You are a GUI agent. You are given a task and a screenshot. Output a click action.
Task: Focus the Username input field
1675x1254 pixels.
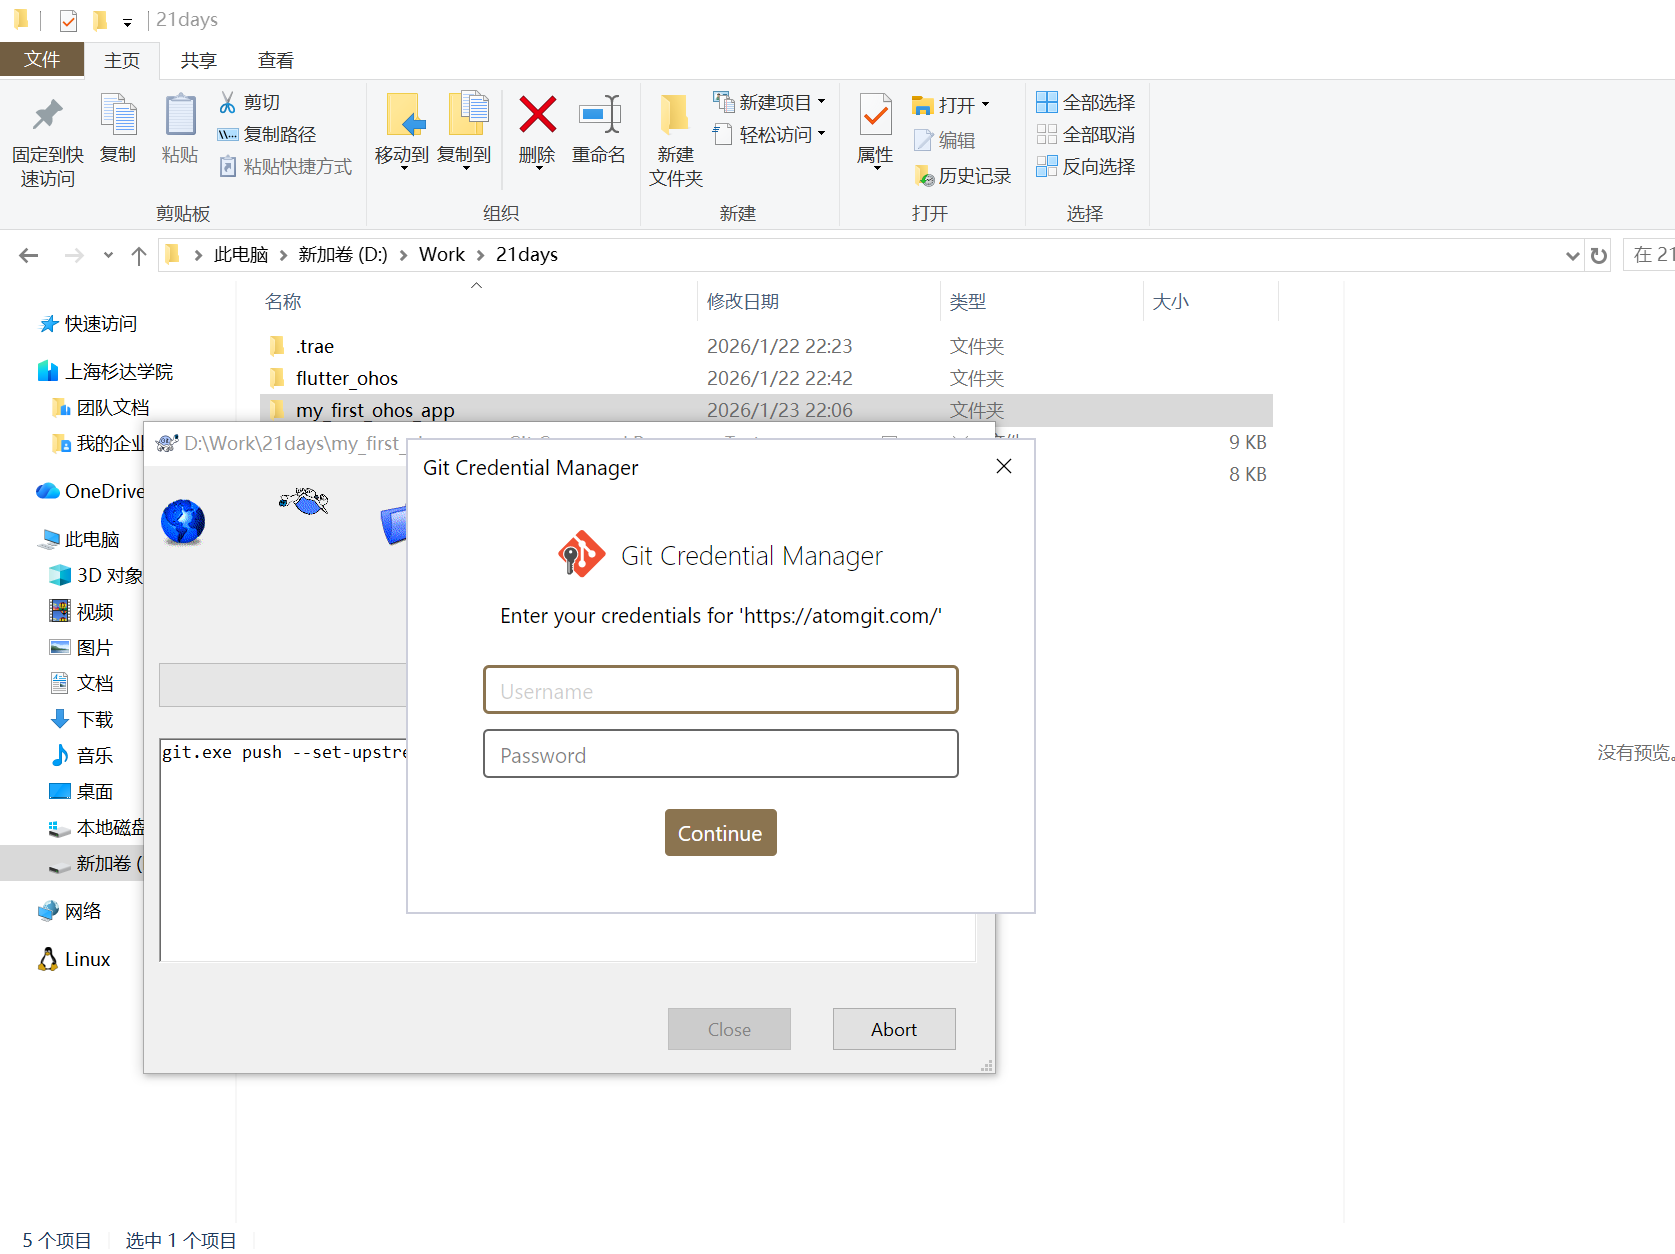[720, 690]
